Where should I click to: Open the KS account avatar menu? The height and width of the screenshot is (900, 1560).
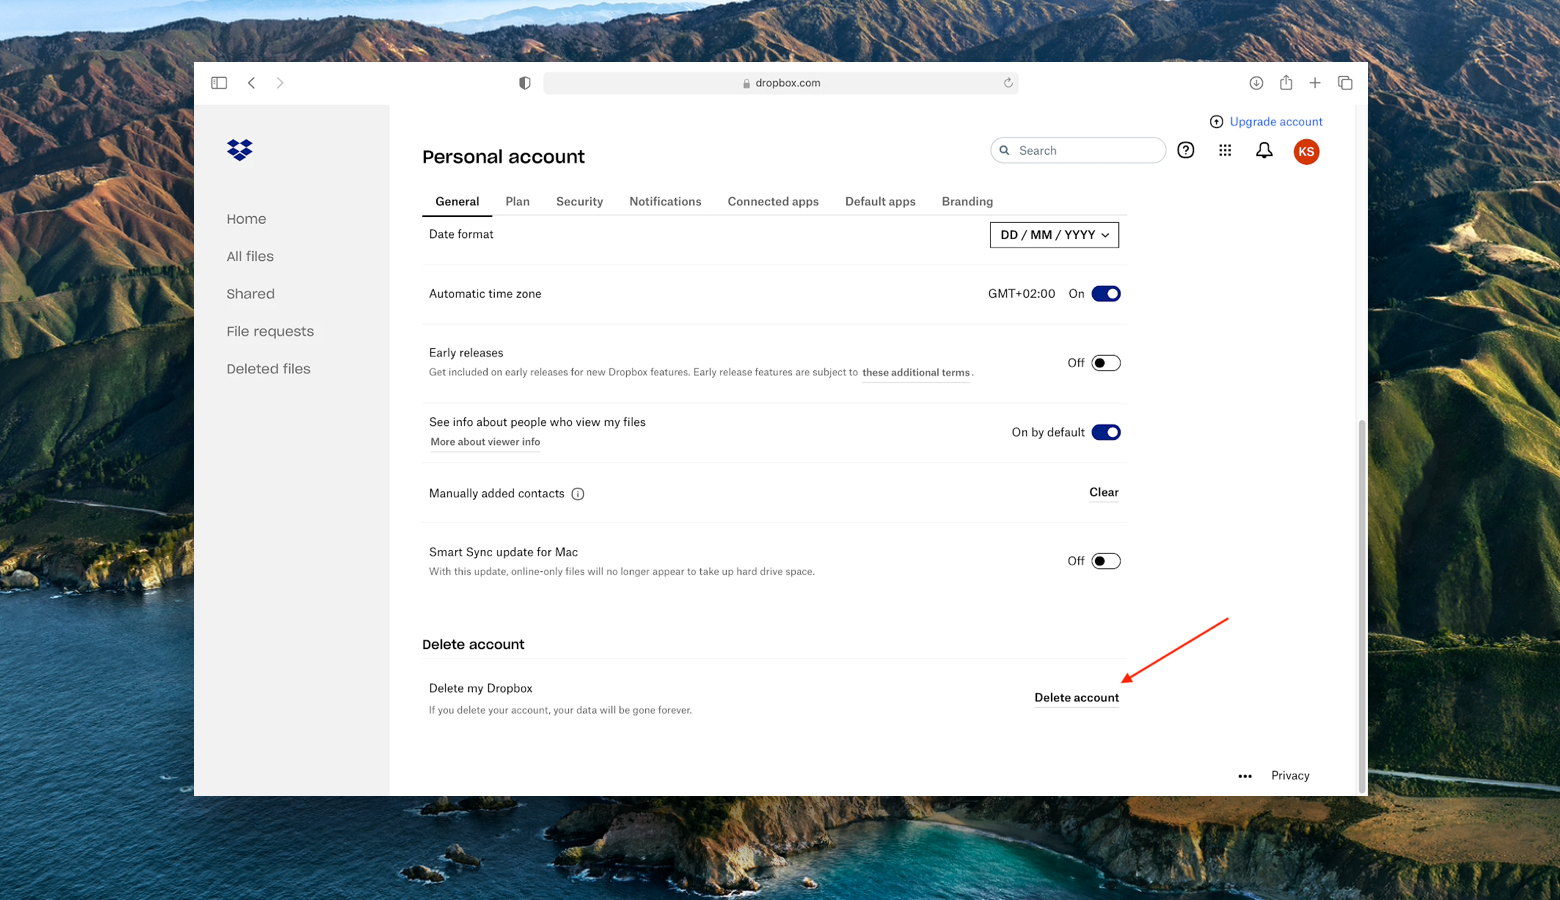[x=1306, y=151]
